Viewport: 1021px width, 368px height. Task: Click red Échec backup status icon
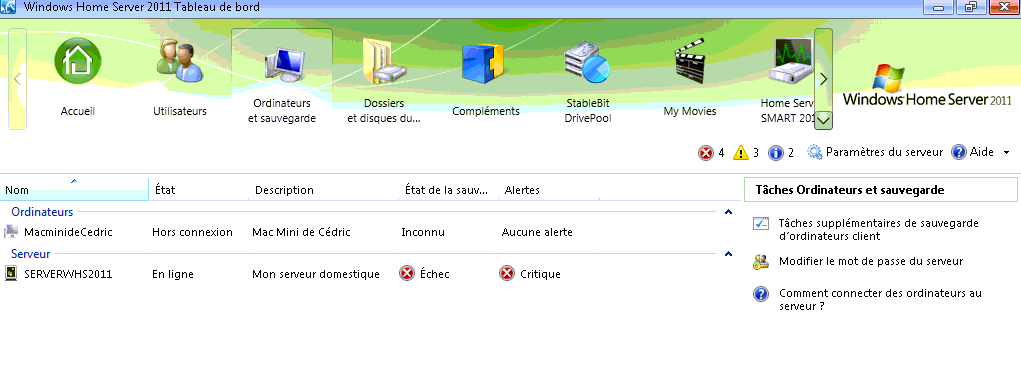click(x=407, y=274)
